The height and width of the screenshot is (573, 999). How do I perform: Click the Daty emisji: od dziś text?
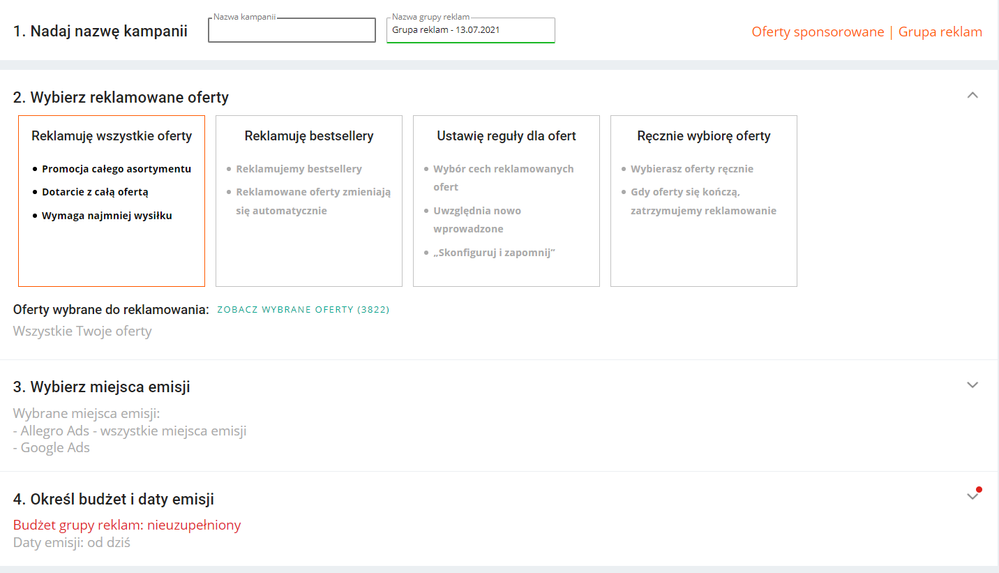click(71, 543)
